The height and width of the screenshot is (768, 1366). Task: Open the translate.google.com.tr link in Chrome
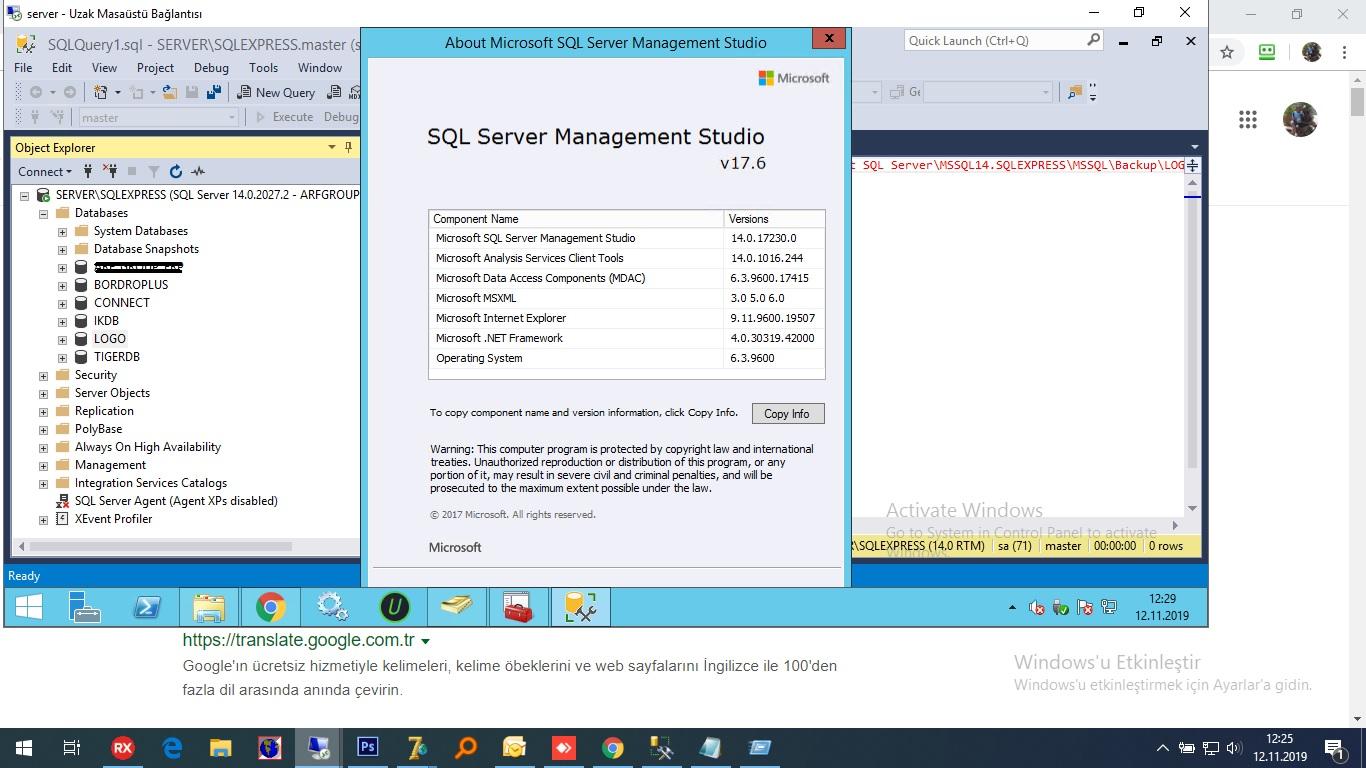298,640
